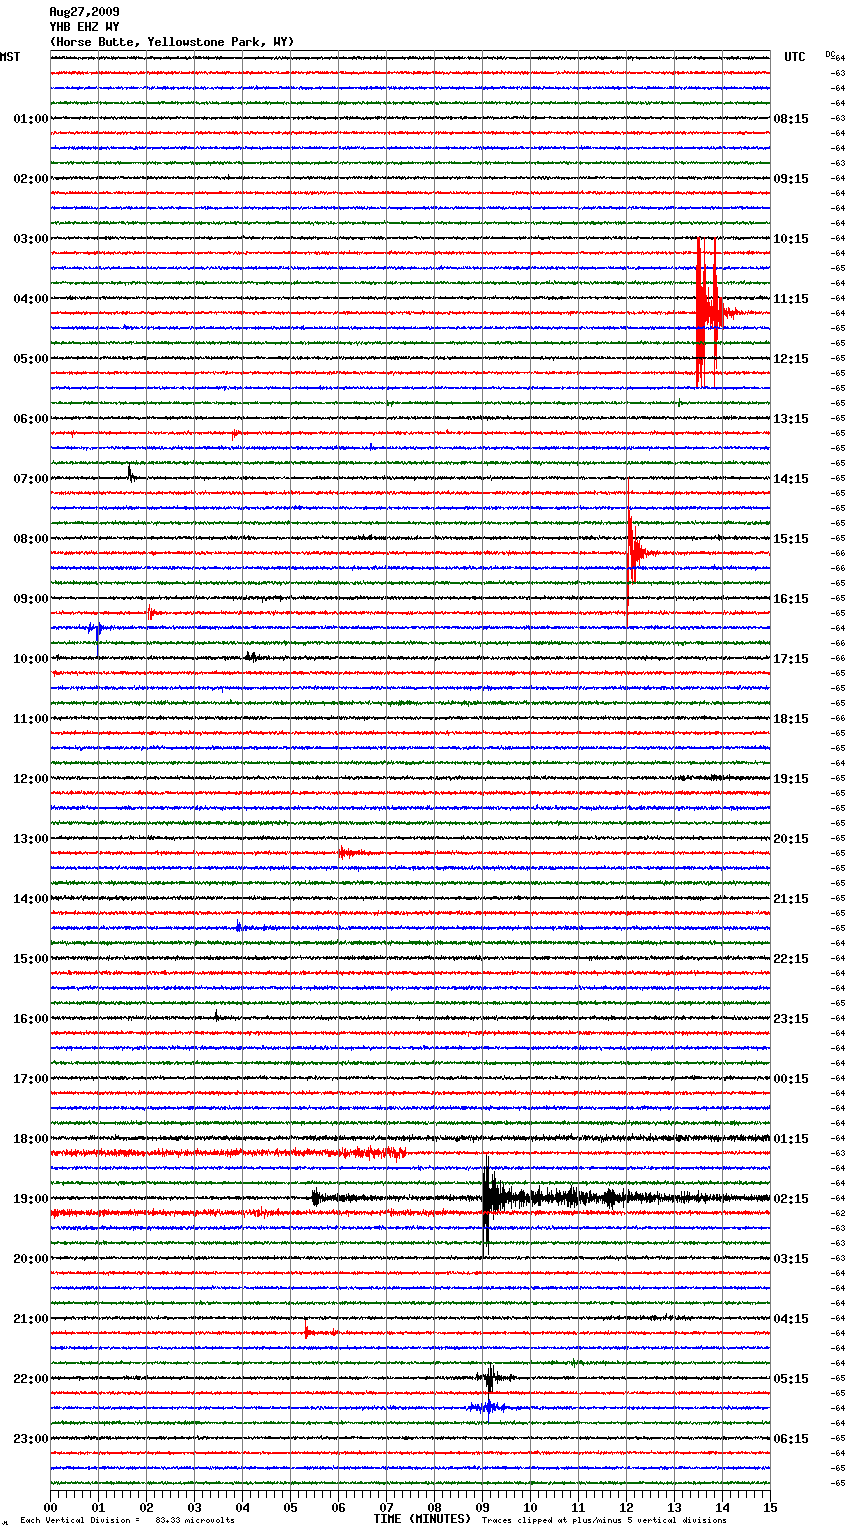850x1534 pixels.
Task: Select the 06:00 MST time label
Action: [x=31, y=419]
